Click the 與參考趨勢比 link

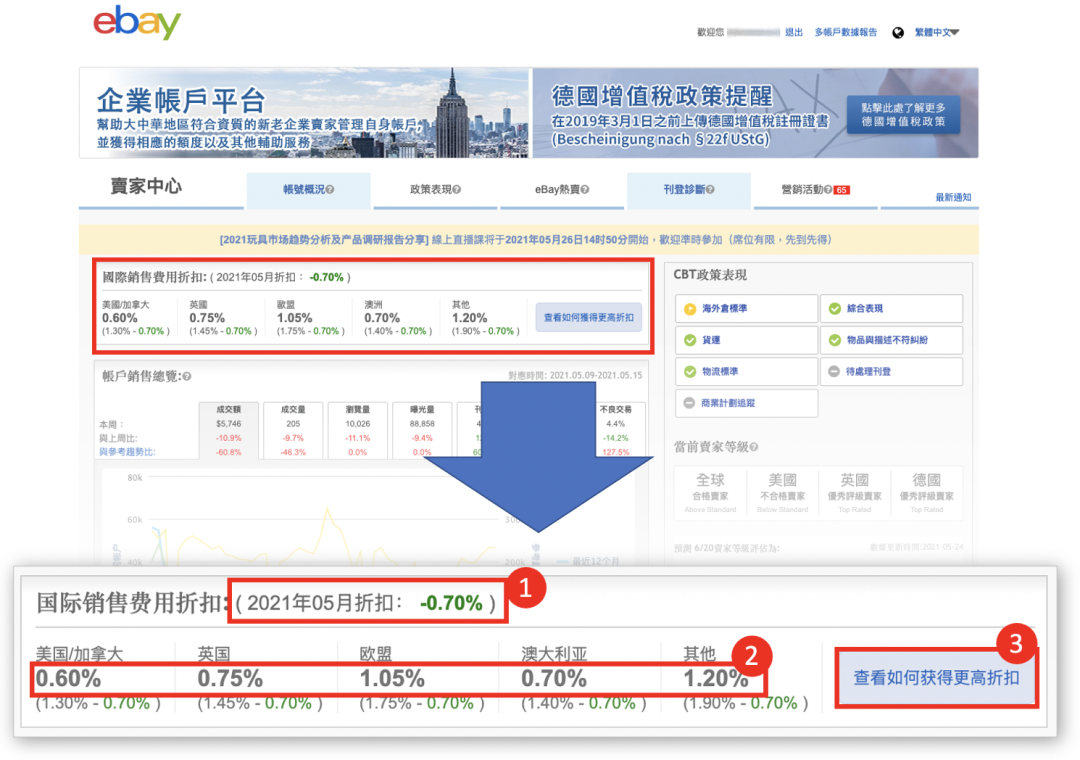click(127, 452)
